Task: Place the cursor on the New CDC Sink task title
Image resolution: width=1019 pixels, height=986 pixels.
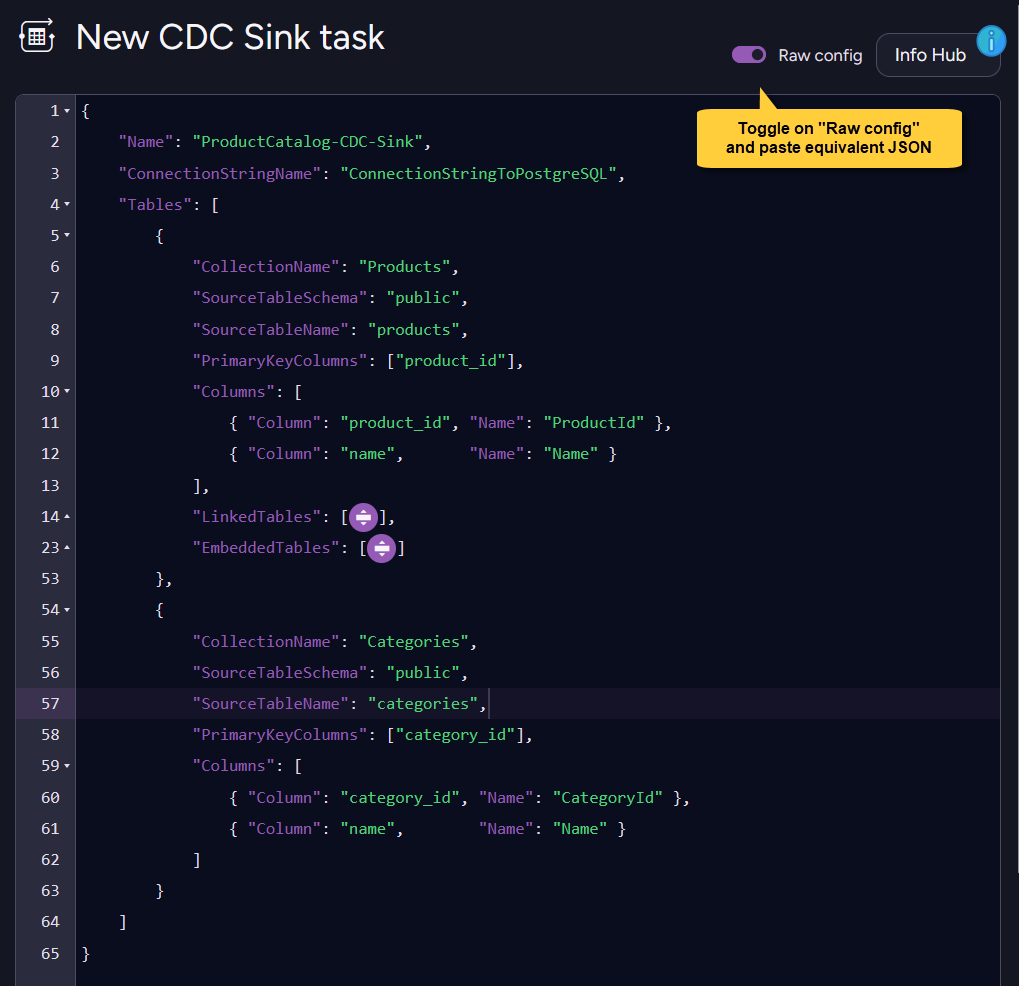Action: point(230,37)
